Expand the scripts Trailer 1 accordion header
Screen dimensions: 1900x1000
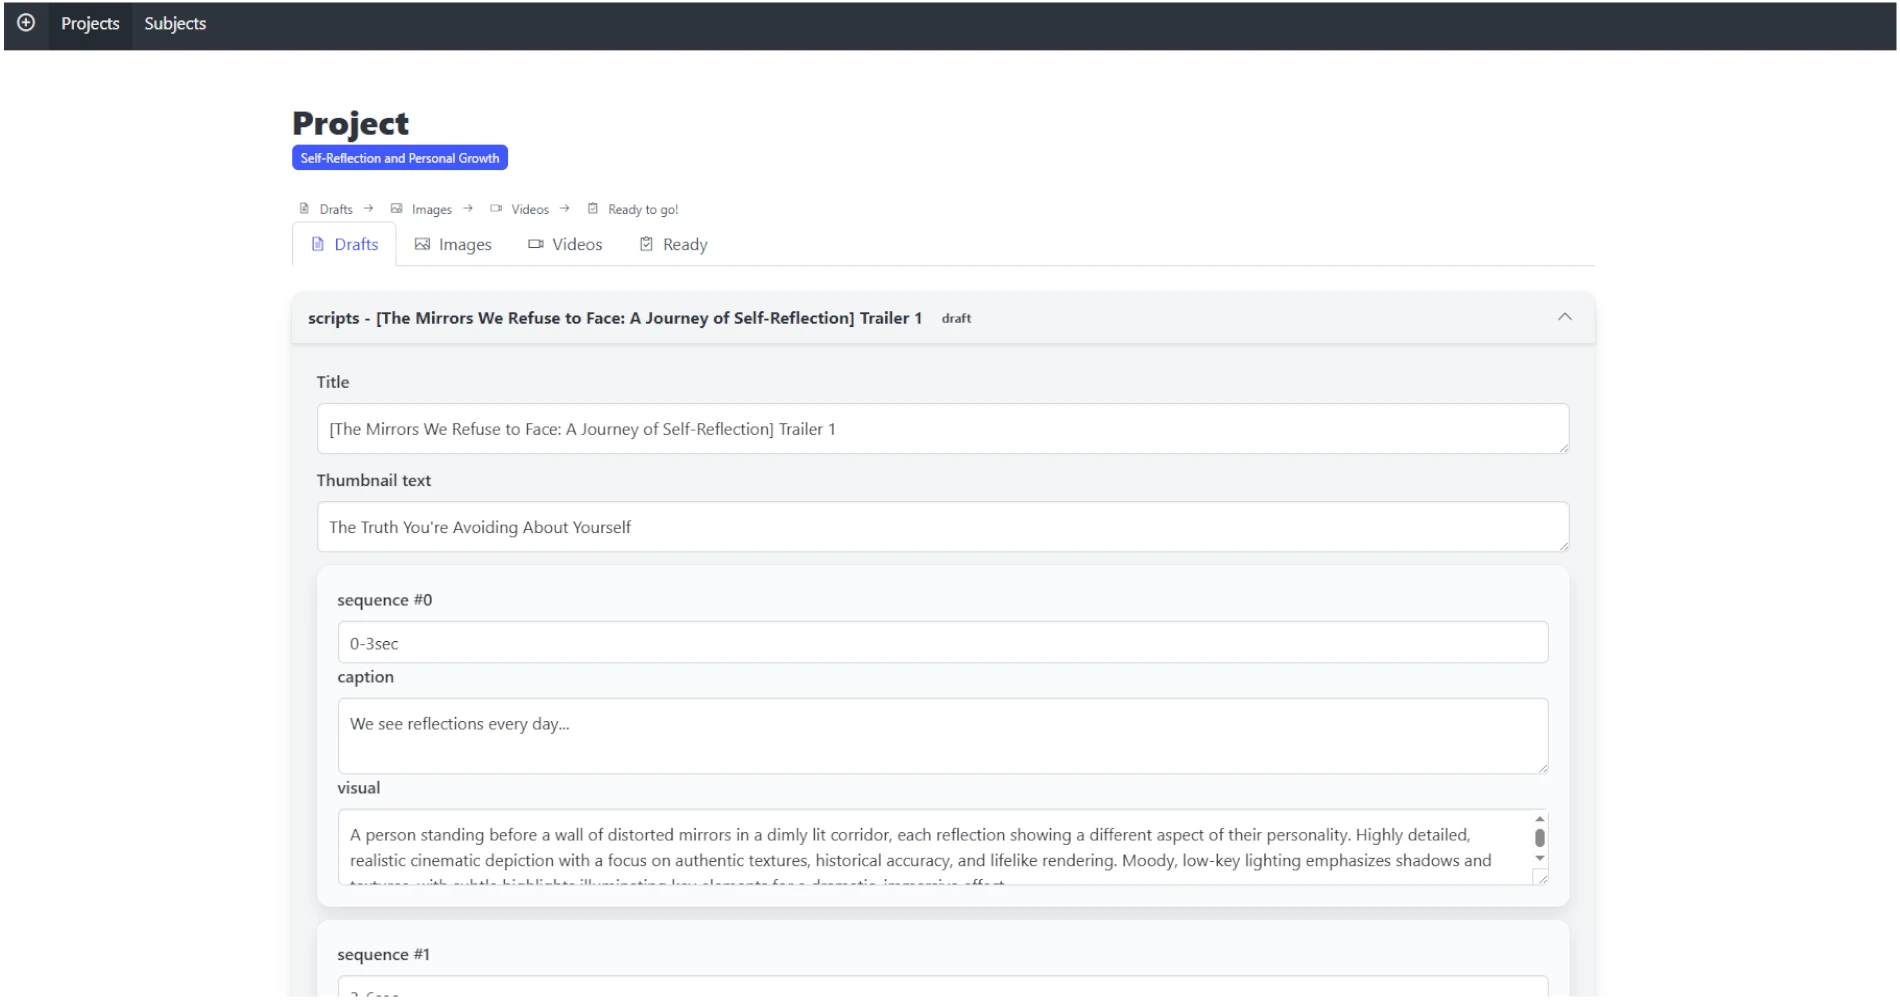640,318
